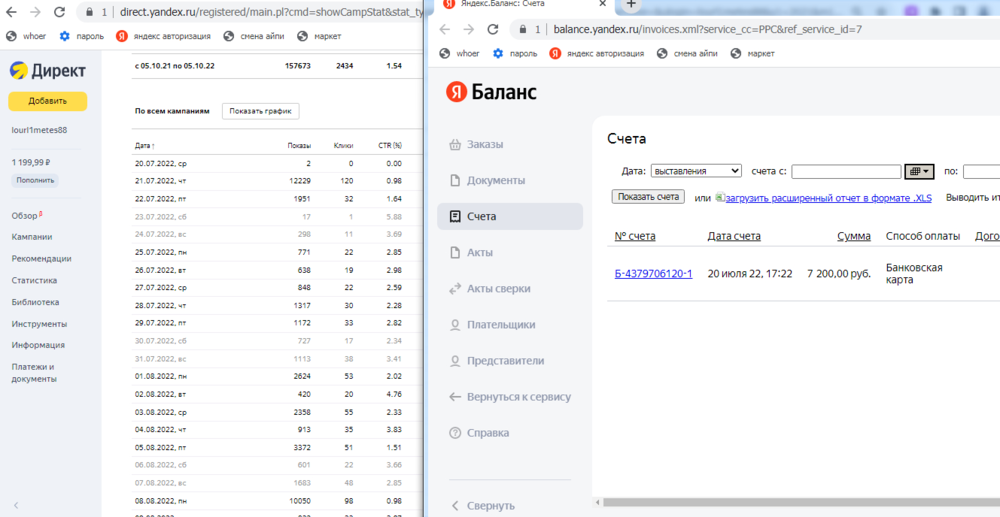Image resolution: width=1000 pixels, height=517 pixels.
Task: Click the yellow Добавить button
Action: [48, 101]
